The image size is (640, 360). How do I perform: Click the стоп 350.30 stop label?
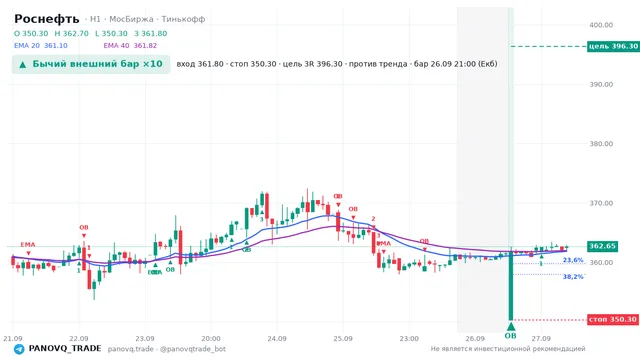click(x=613, y=319)
